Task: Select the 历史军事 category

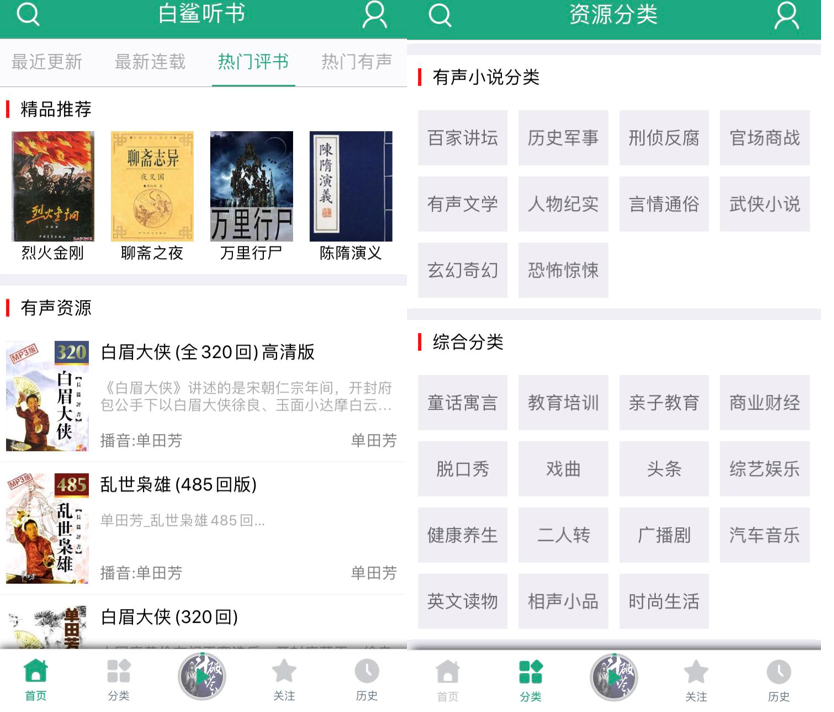Action: 563,138
